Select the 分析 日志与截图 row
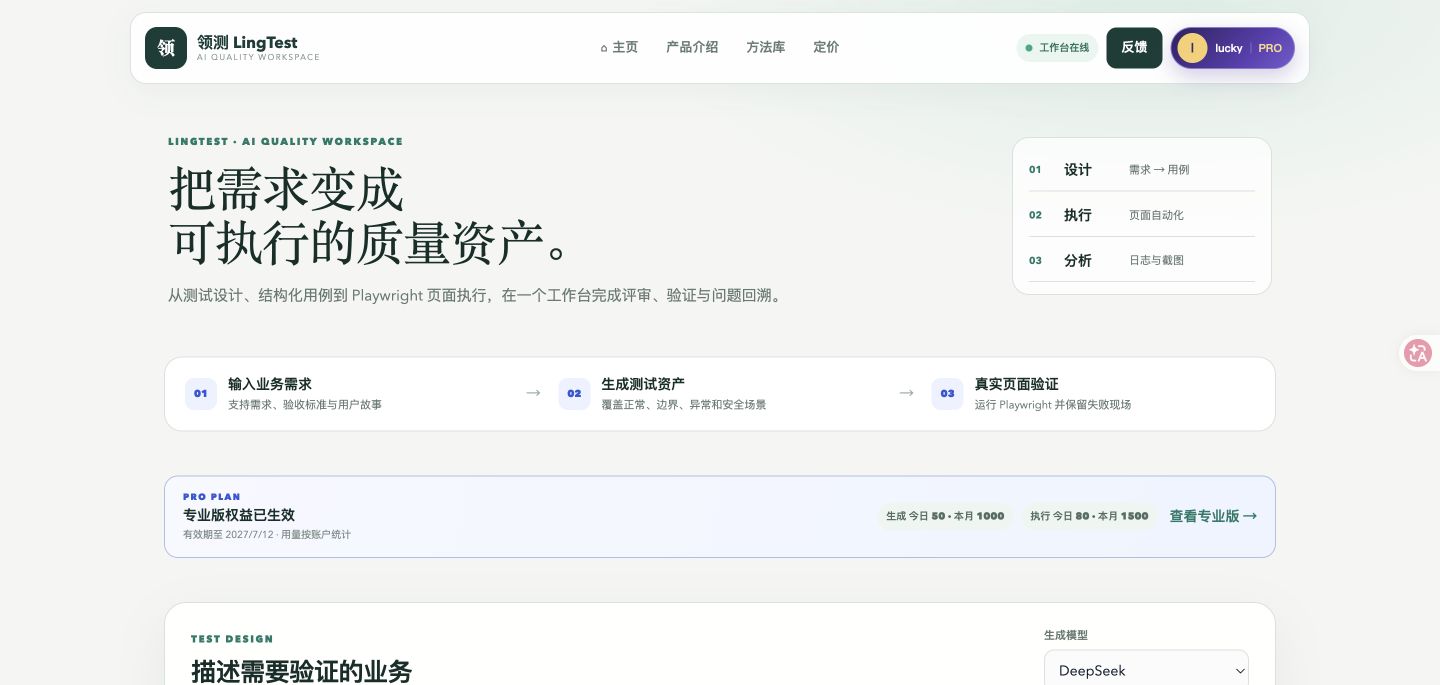Screen dimensions: 1440x685 click(x=1141, y=260)
